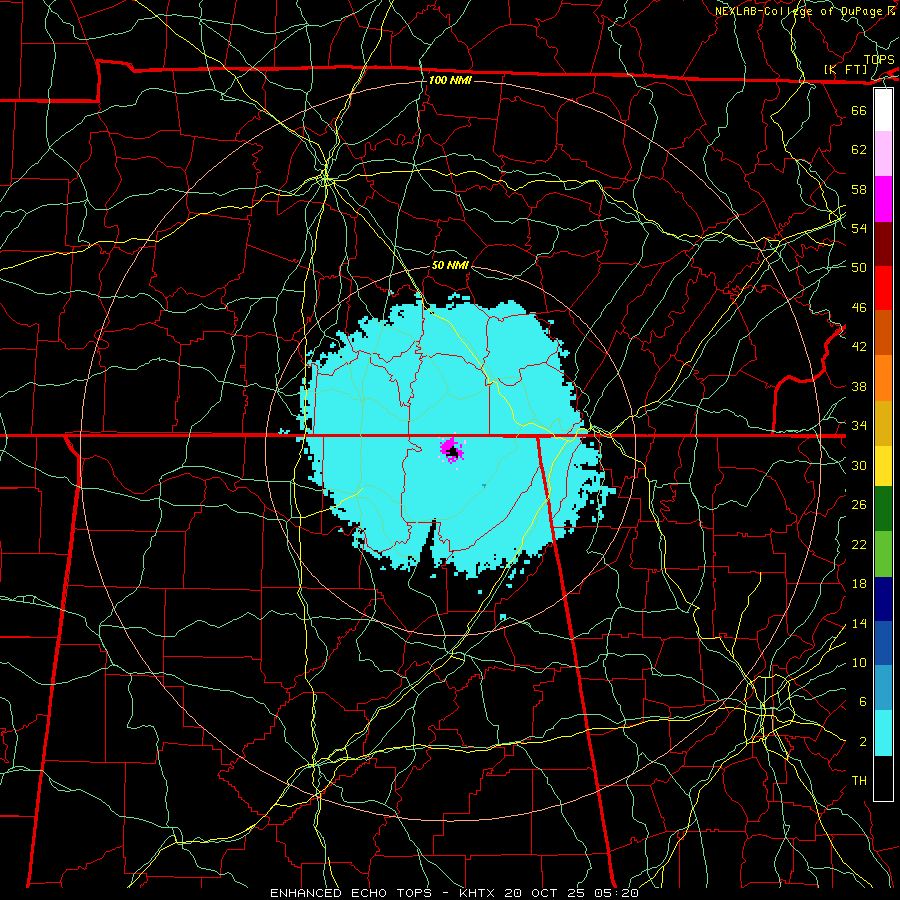Click the '26' legend value

(859, 505)
